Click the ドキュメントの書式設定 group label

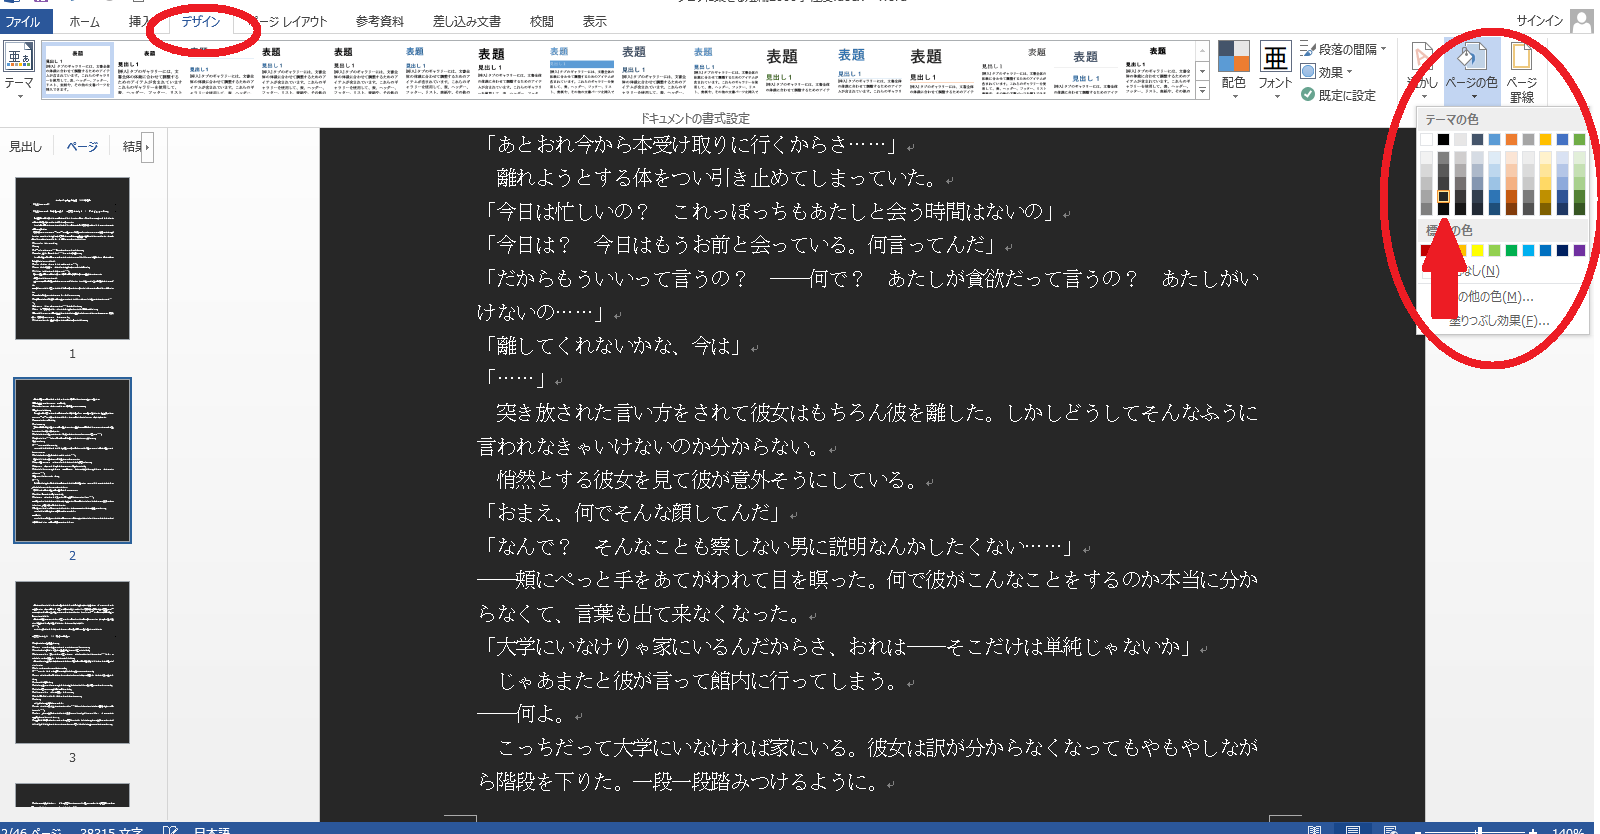[695, 118]
